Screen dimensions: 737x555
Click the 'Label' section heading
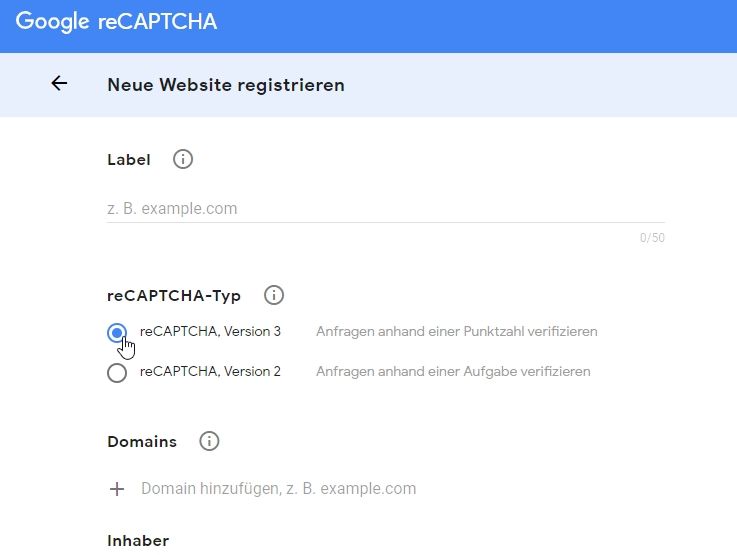[x=129, y=159]
